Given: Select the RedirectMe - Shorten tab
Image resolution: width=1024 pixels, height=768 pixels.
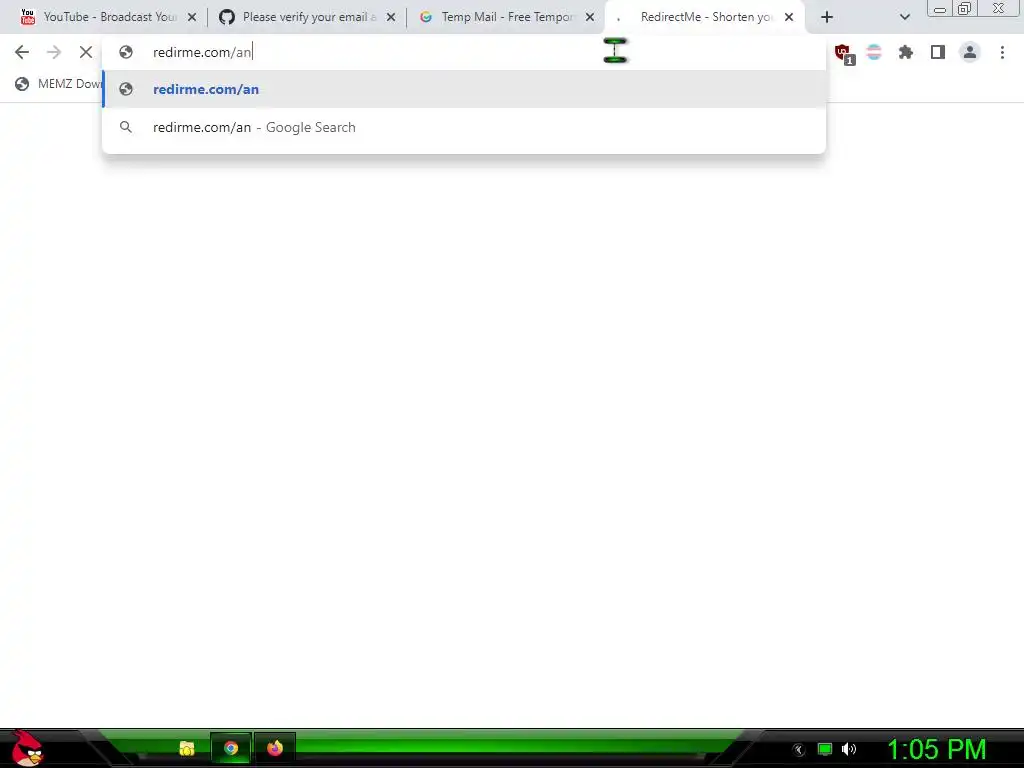Looking at the screenshot, I should tap(705, 17).
